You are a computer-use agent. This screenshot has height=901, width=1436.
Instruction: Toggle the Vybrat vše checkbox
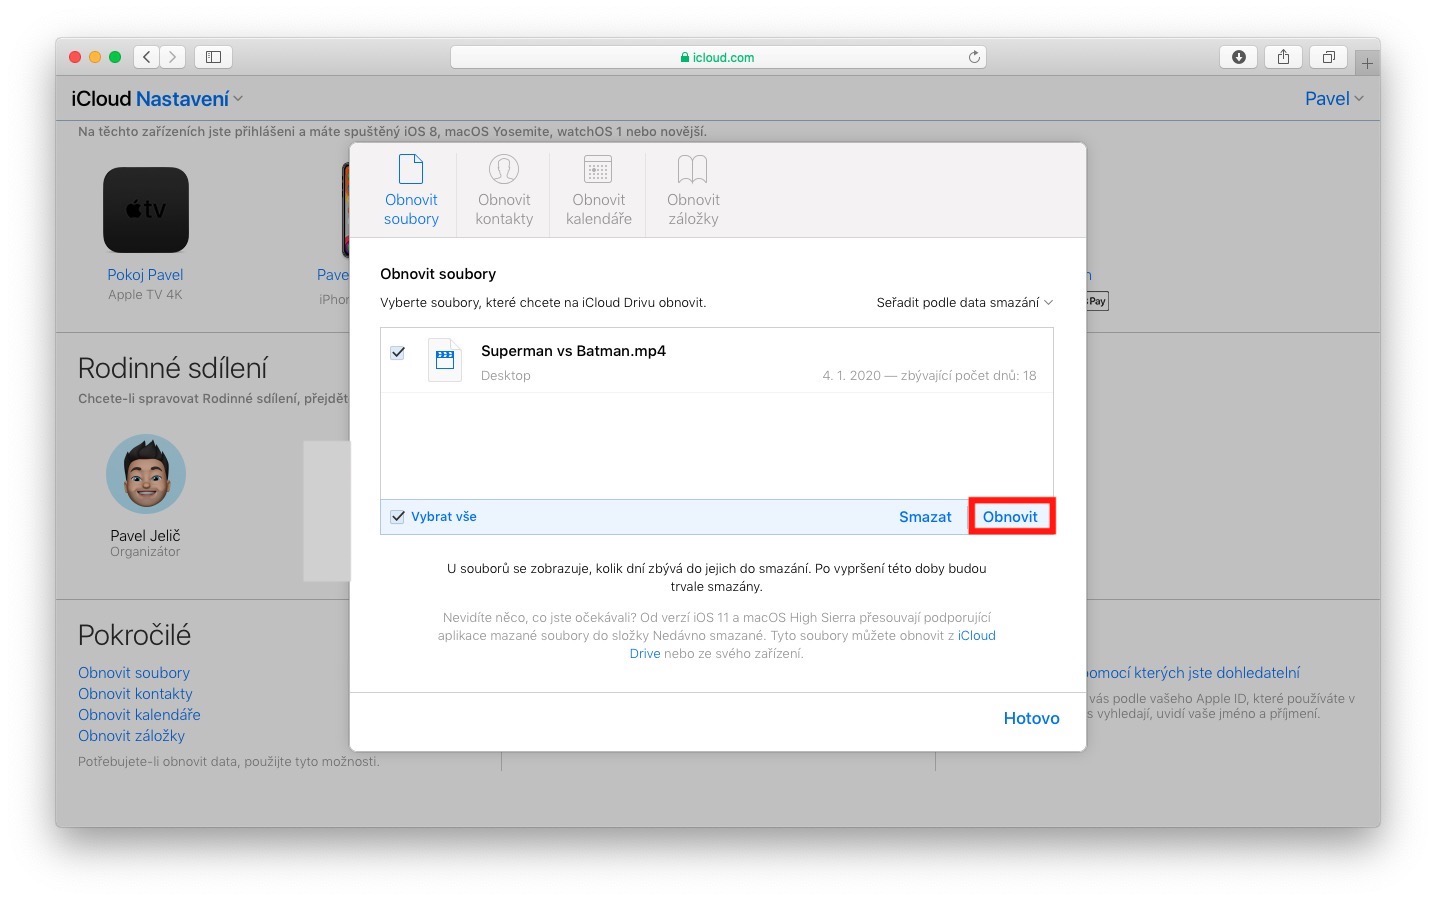click(x=398, y=517)
